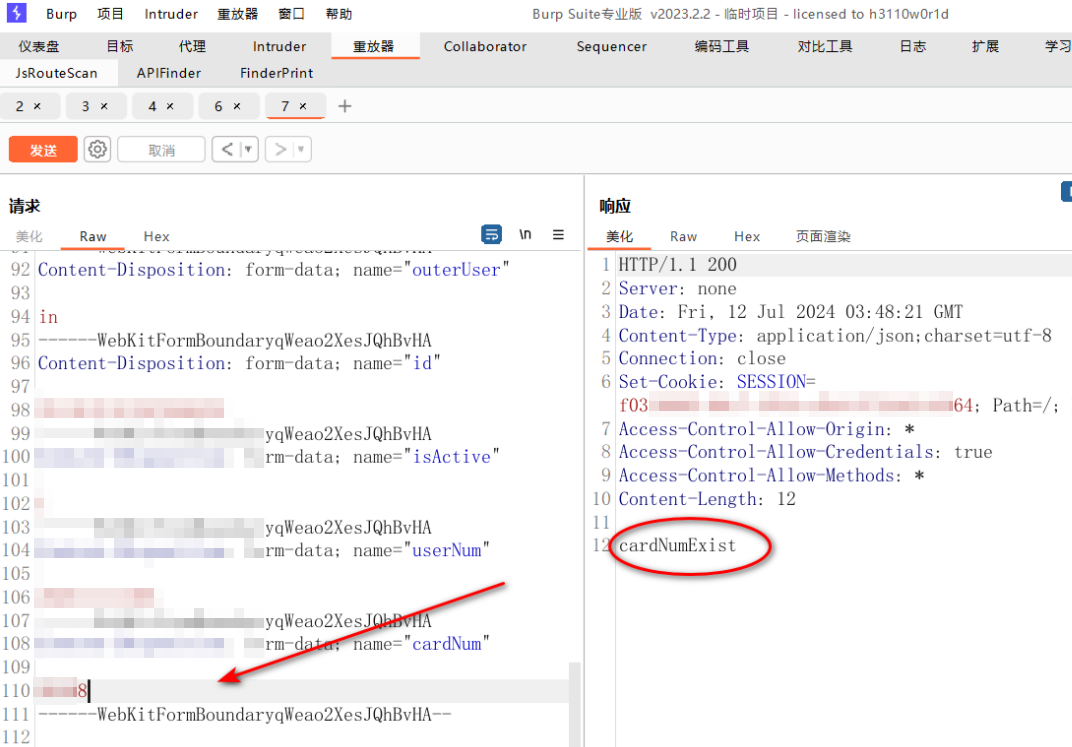The width and height of the screenshot is (1072, 747).
Task: Select Repeater tab 3
Action: [x=85, y=106]
